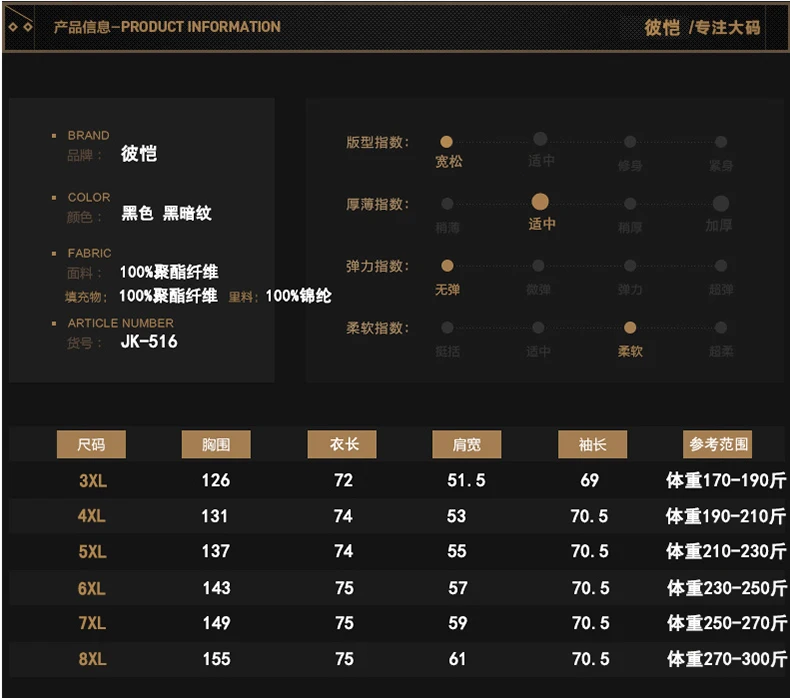Pick the 超柔 dot in 柔软指数 row

click(x=721, y=328)
